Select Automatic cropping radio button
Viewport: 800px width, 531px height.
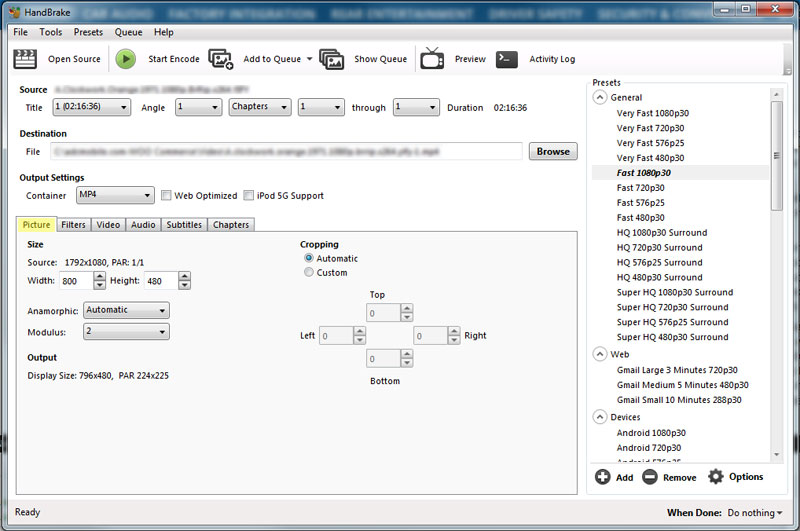coord(309,258)
